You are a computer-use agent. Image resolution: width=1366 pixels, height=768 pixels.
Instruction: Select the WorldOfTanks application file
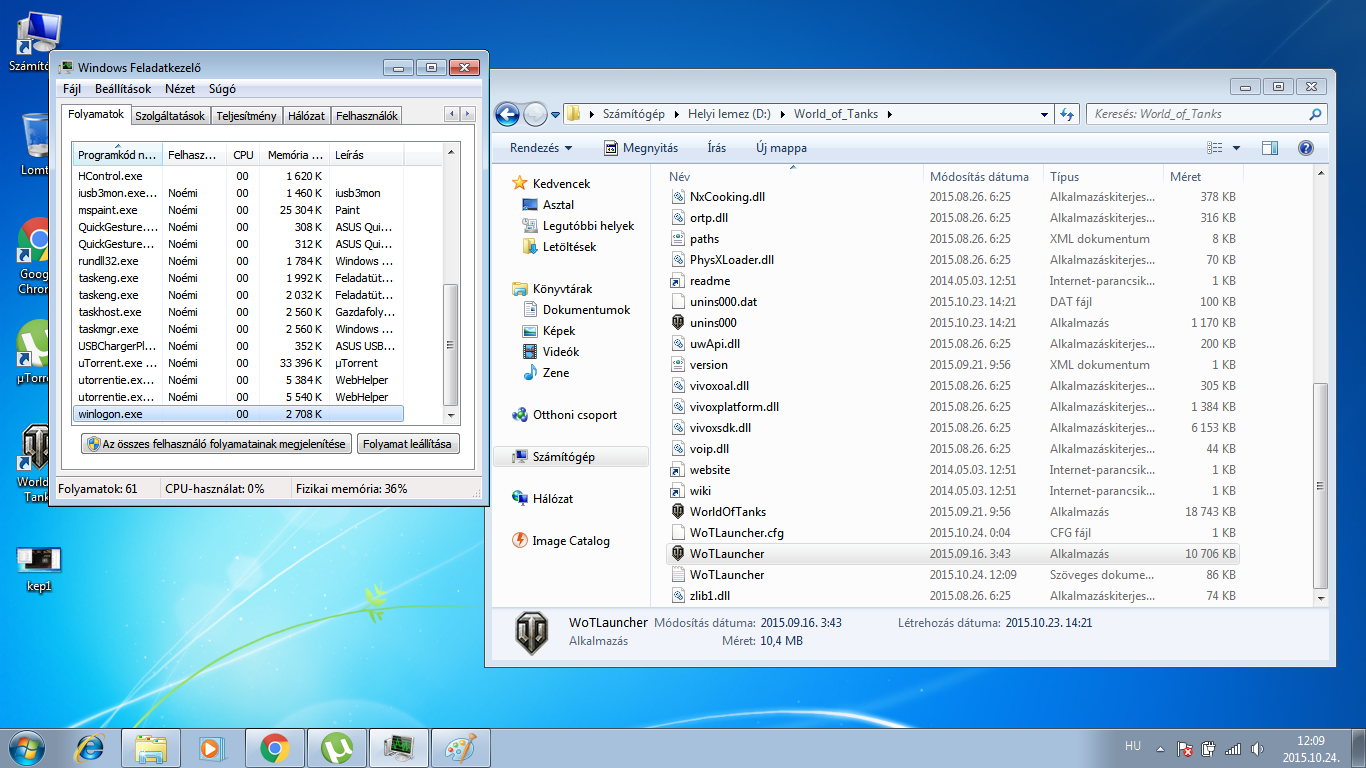tap(728, 512)
